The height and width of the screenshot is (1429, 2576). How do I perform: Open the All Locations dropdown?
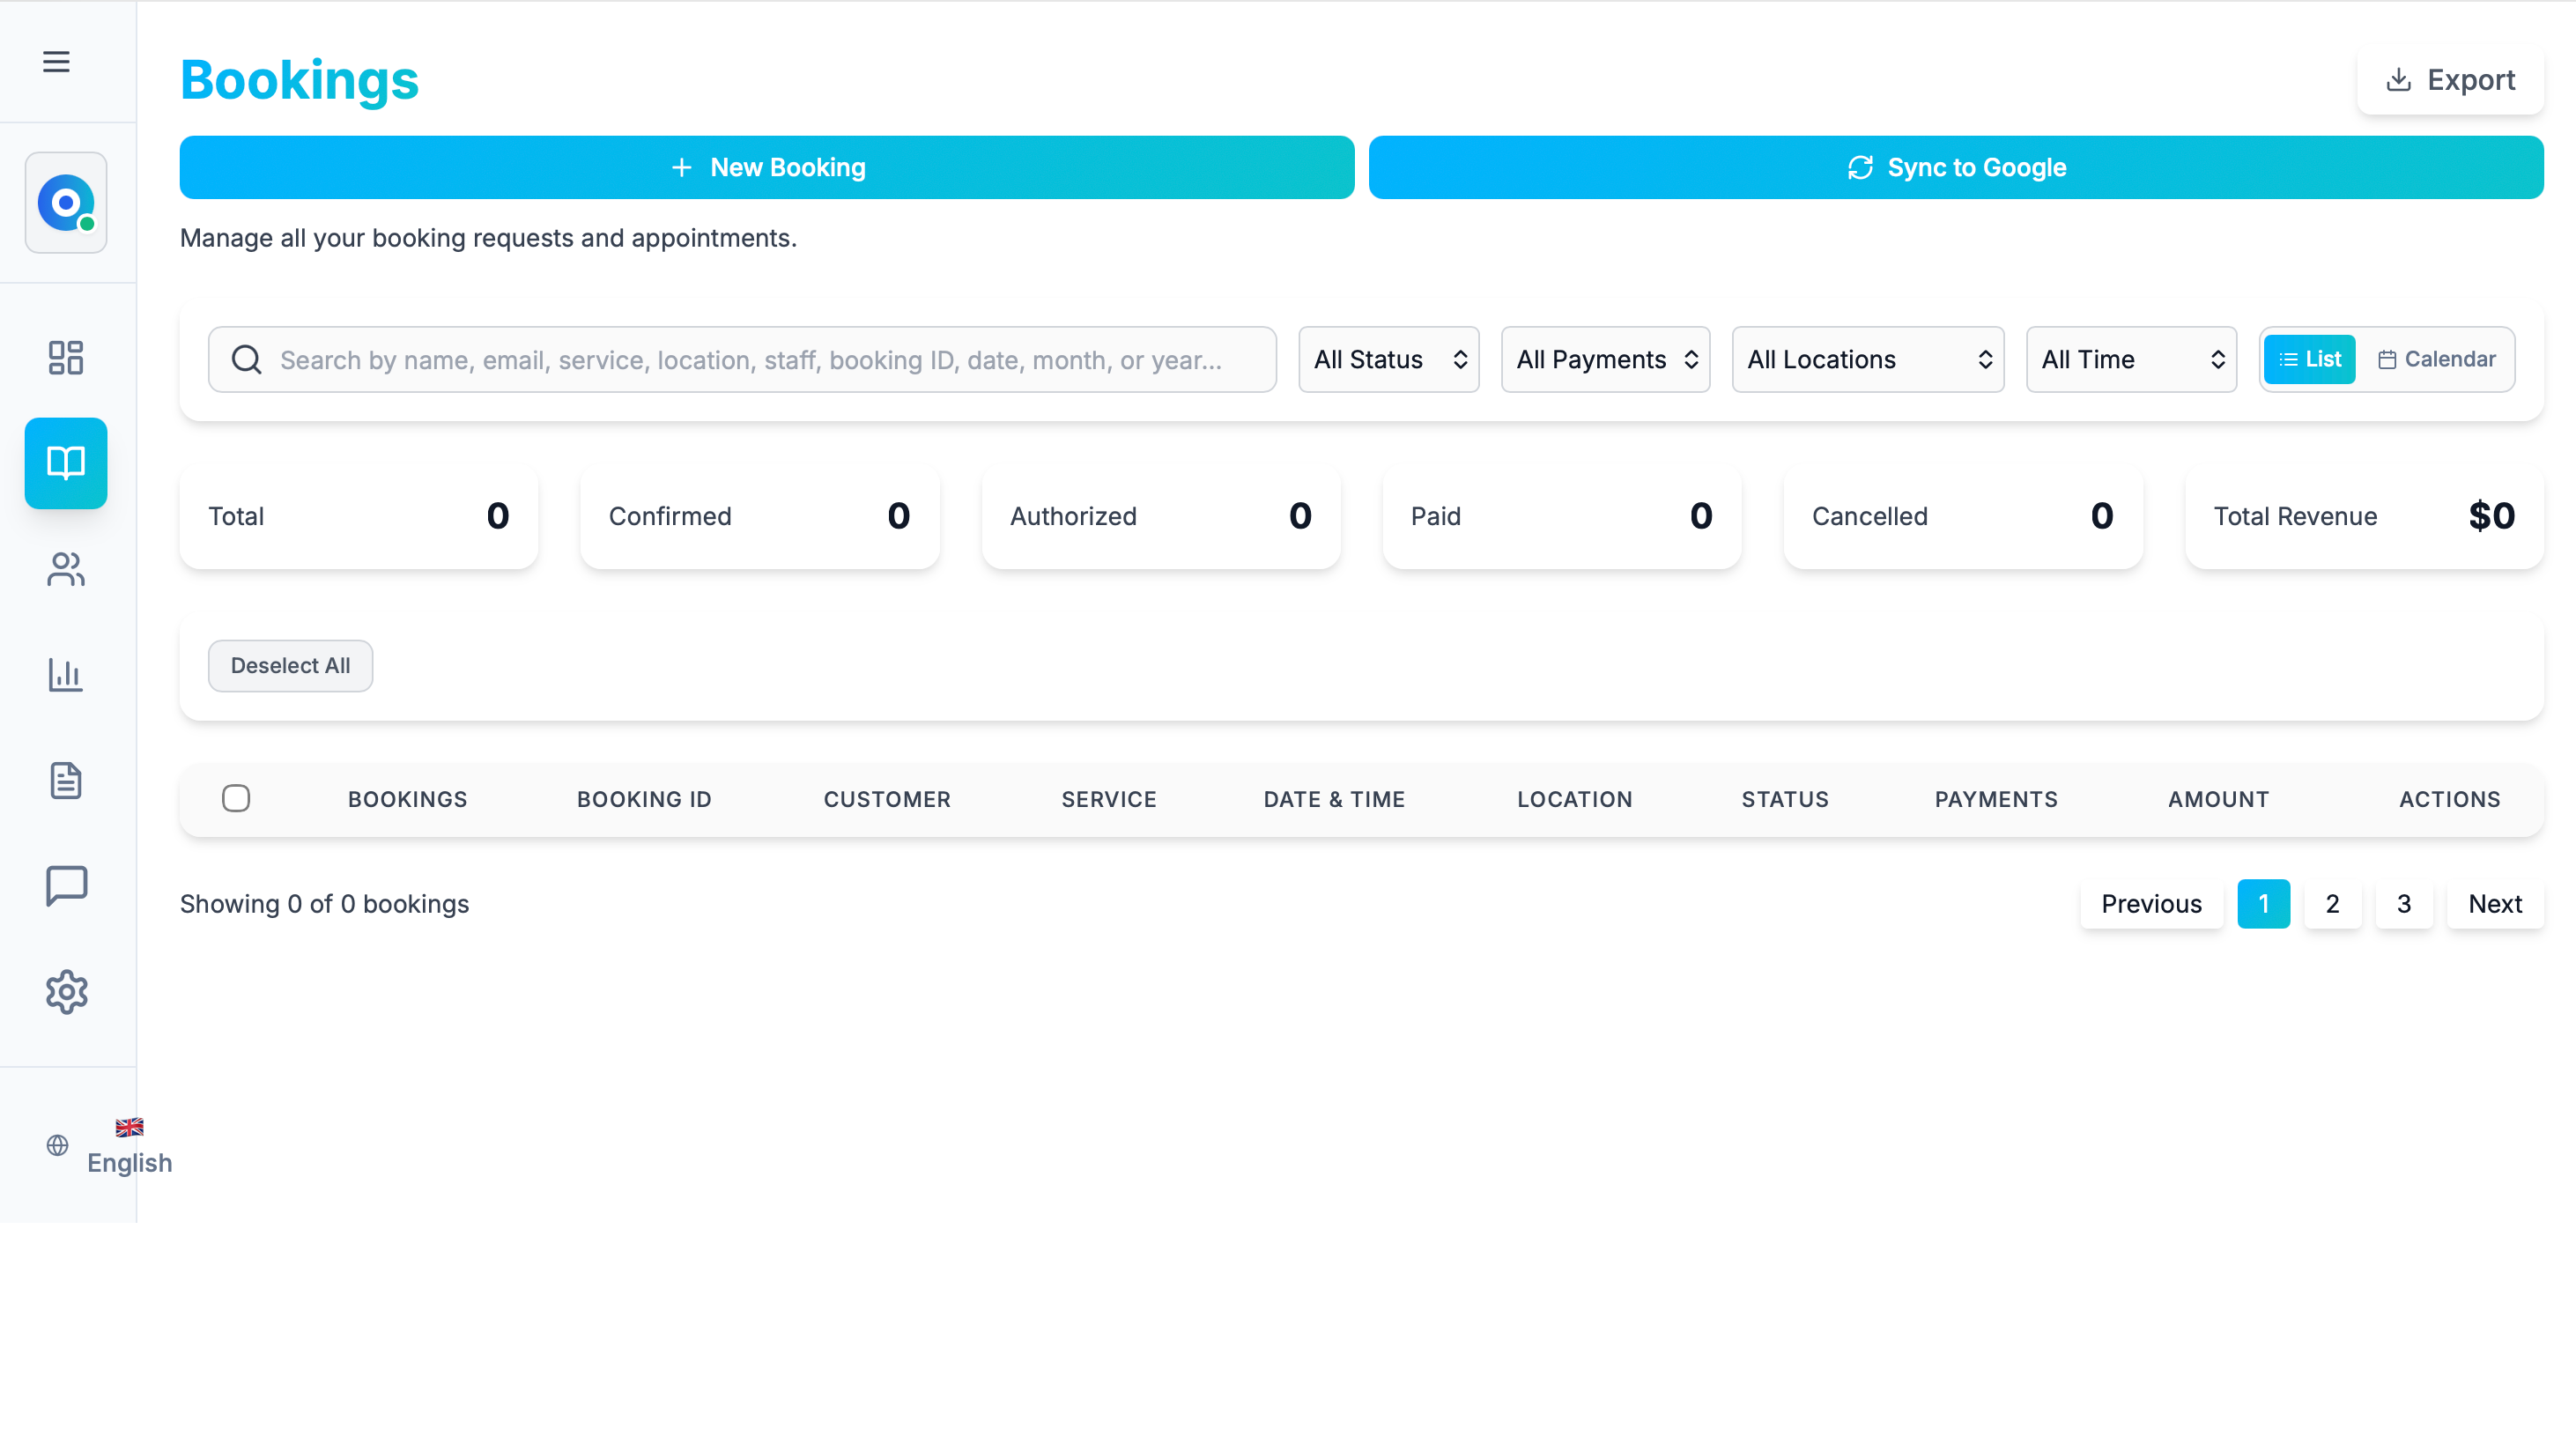(x=1867, y=359)
